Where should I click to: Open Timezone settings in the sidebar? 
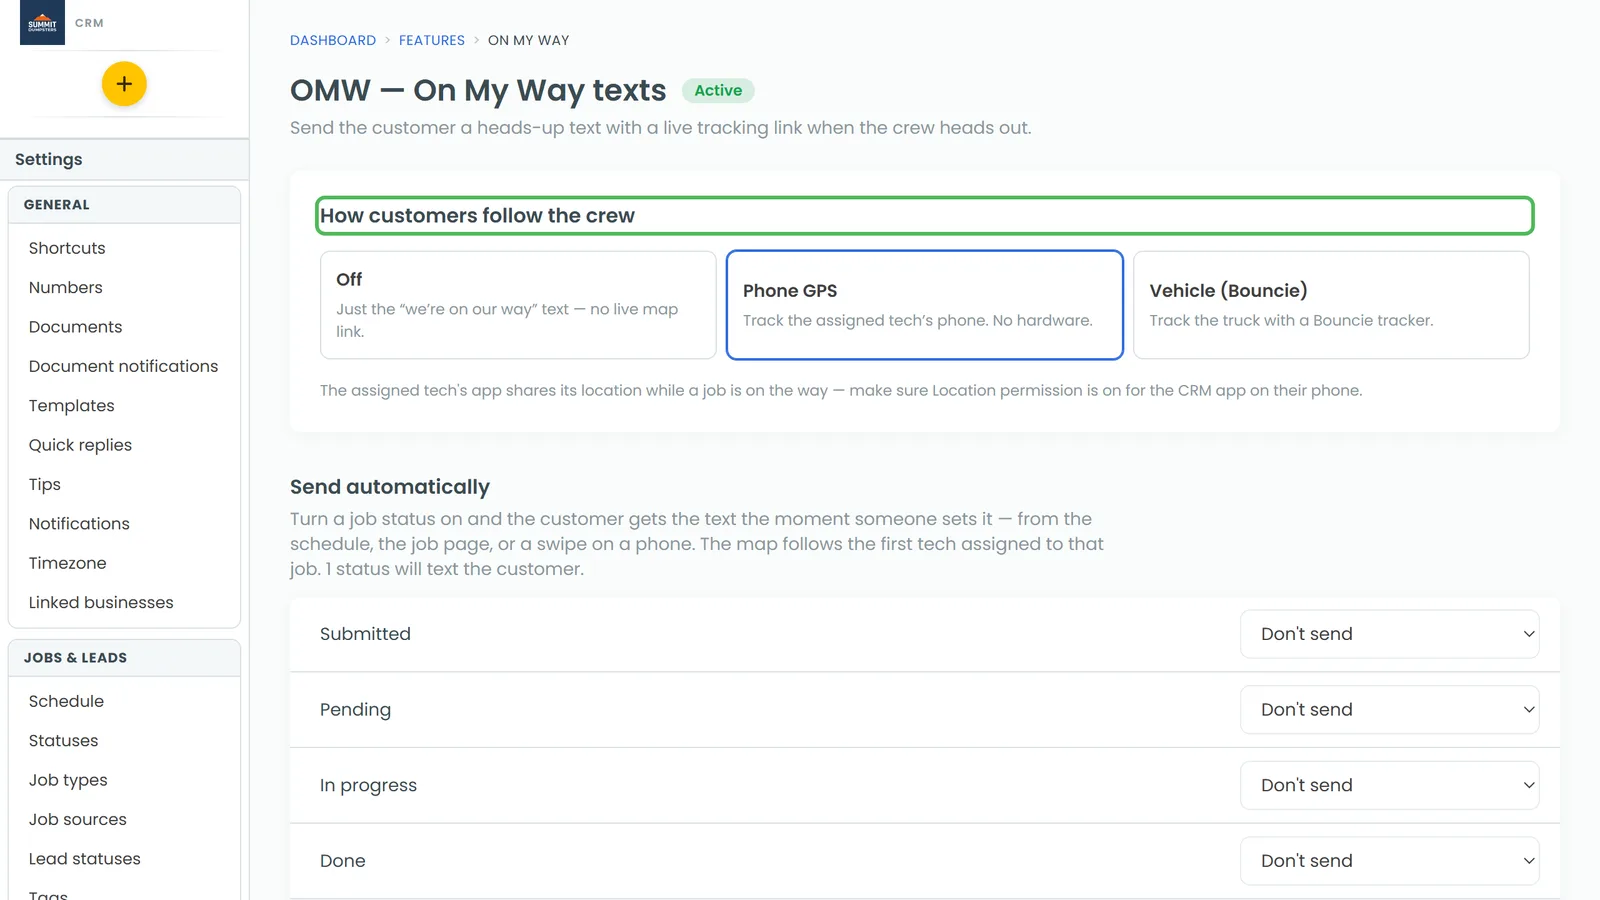point(68,563)
